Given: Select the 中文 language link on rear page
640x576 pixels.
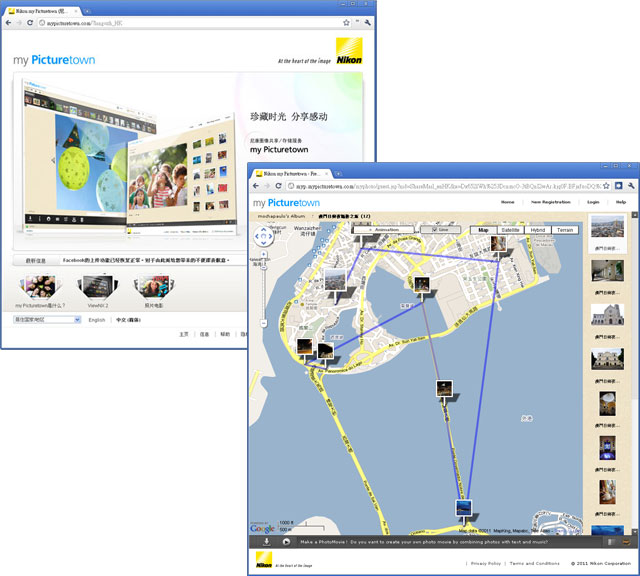Looking at the screenshot, I should point(128,320).
